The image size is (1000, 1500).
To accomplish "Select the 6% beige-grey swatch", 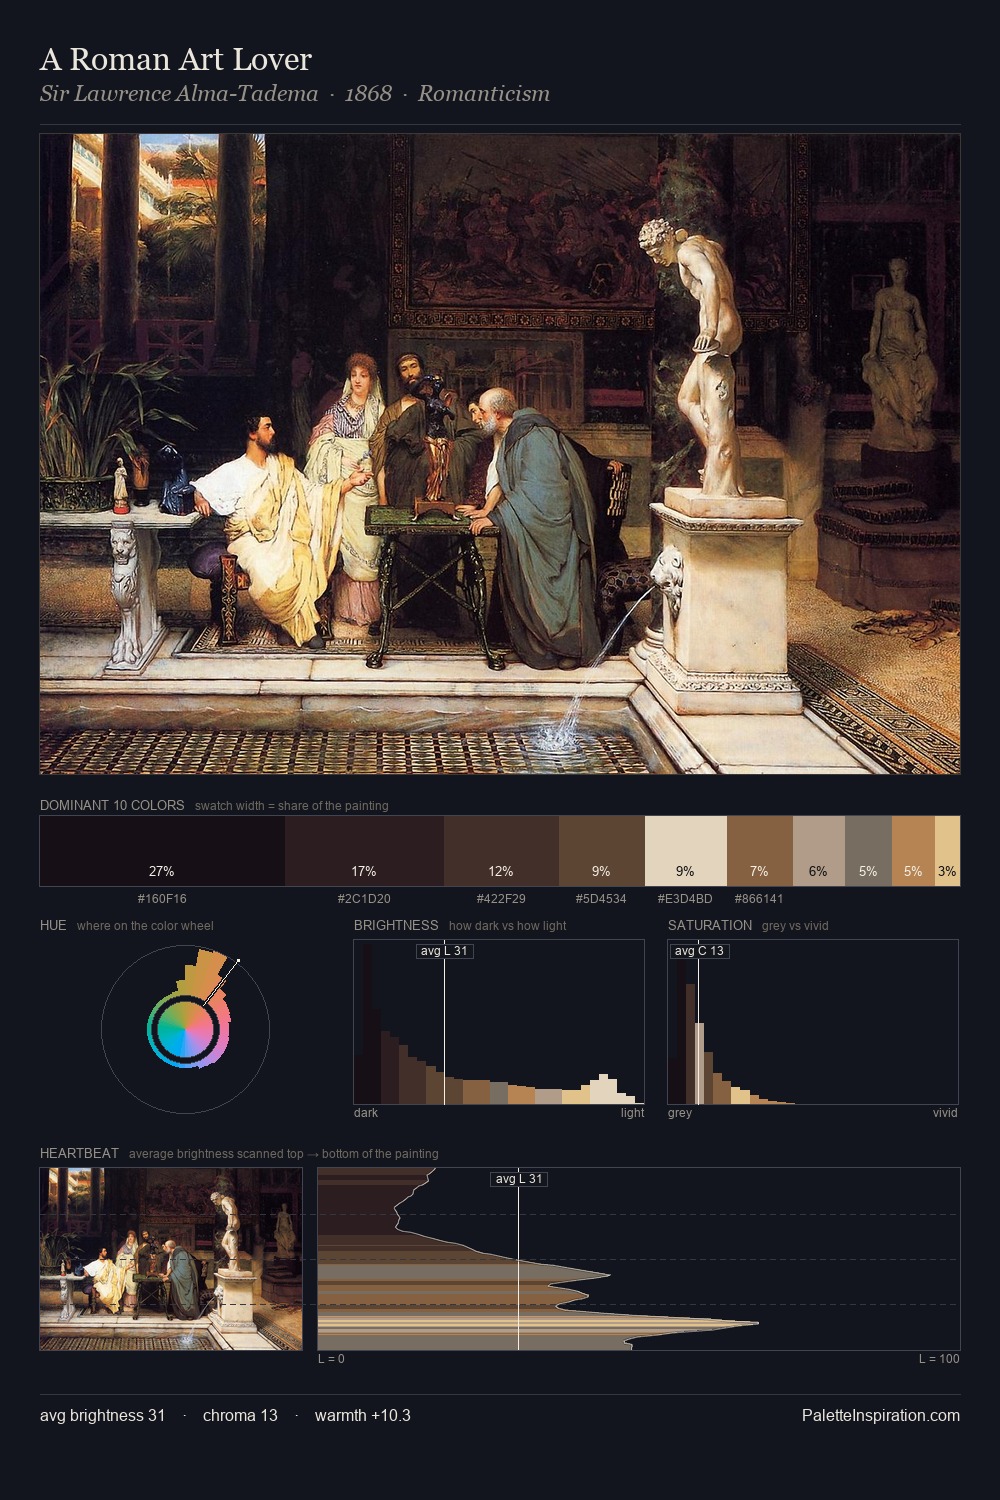I will tap(819, 851).
